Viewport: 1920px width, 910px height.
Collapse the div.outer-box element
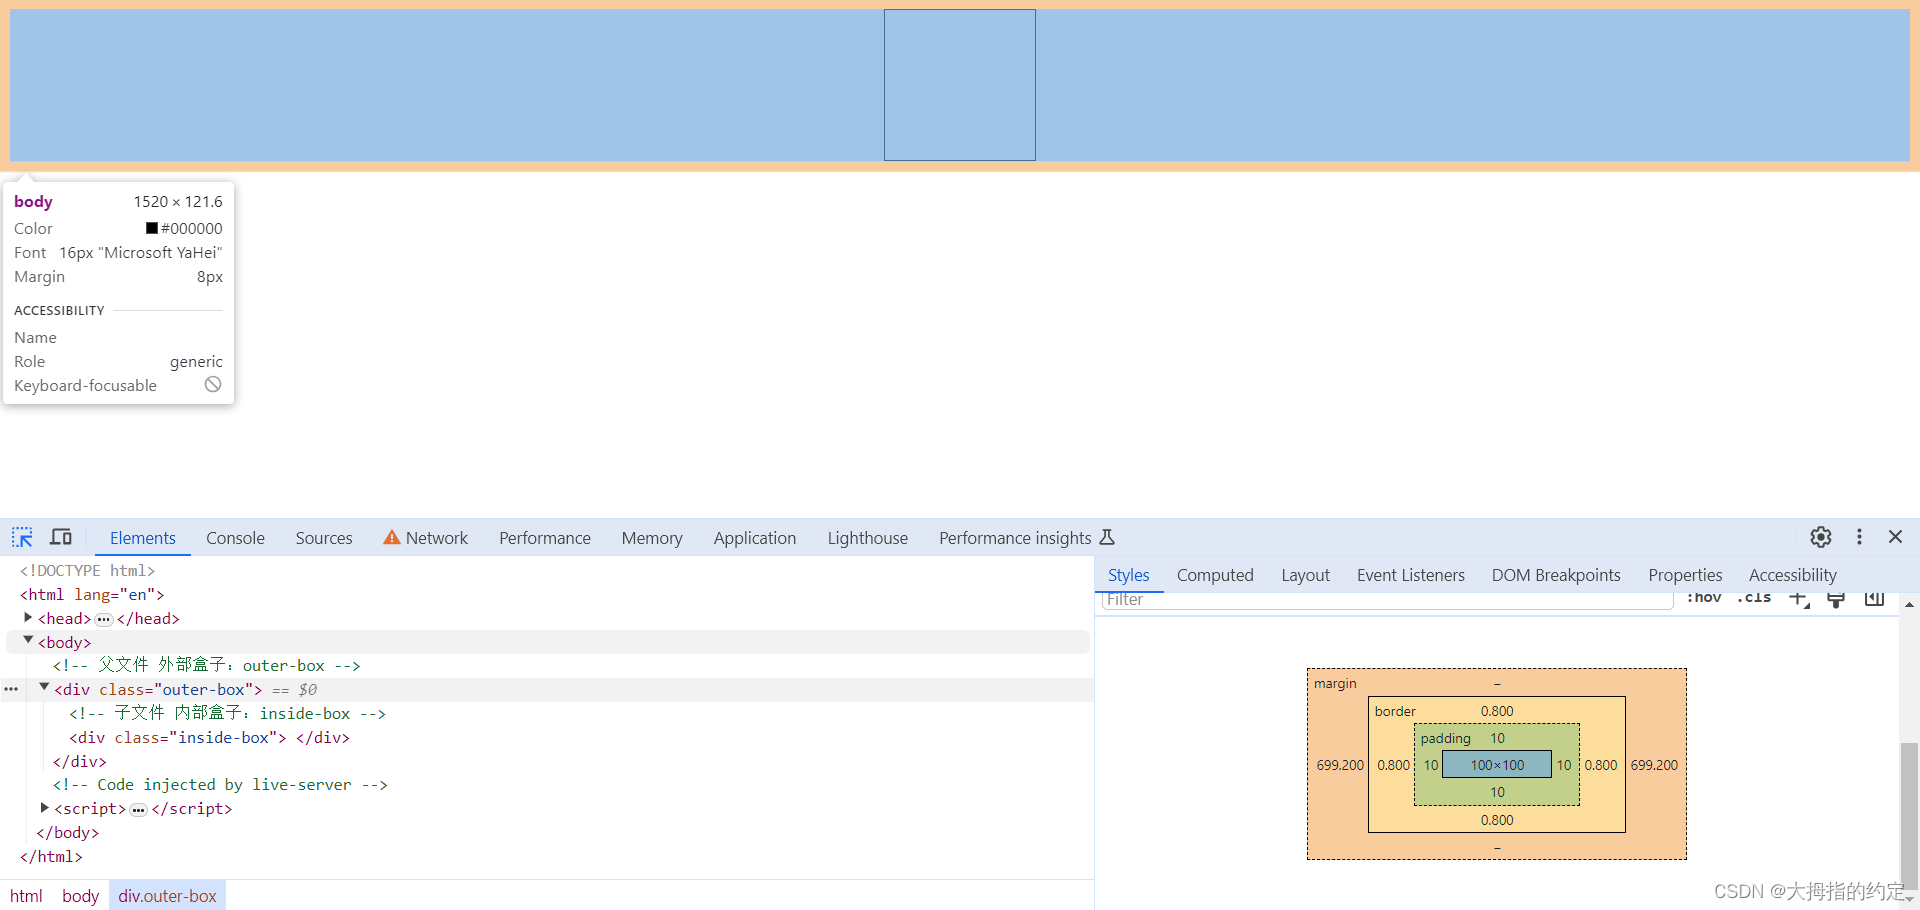coord(43,688)
